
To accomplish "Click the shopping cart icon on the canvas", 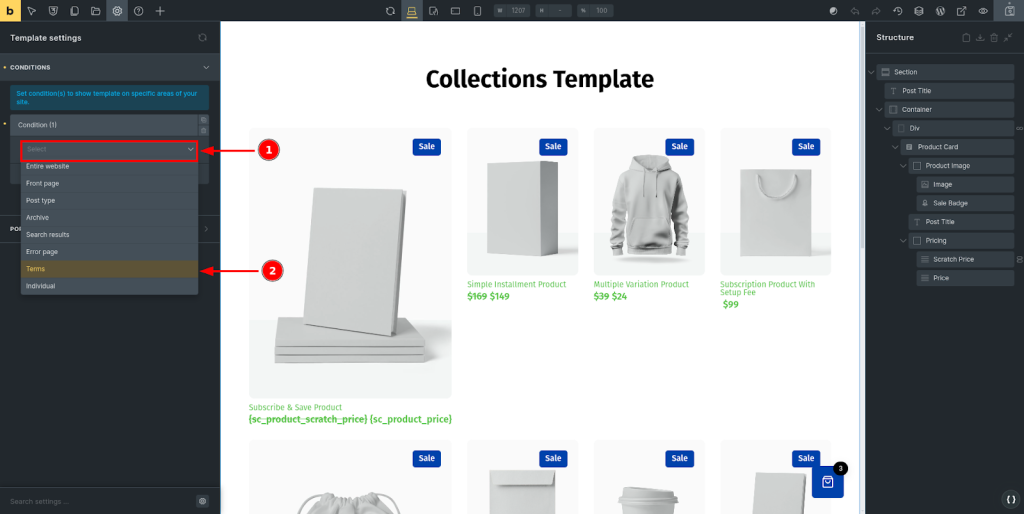I will [x=828, y=482].
